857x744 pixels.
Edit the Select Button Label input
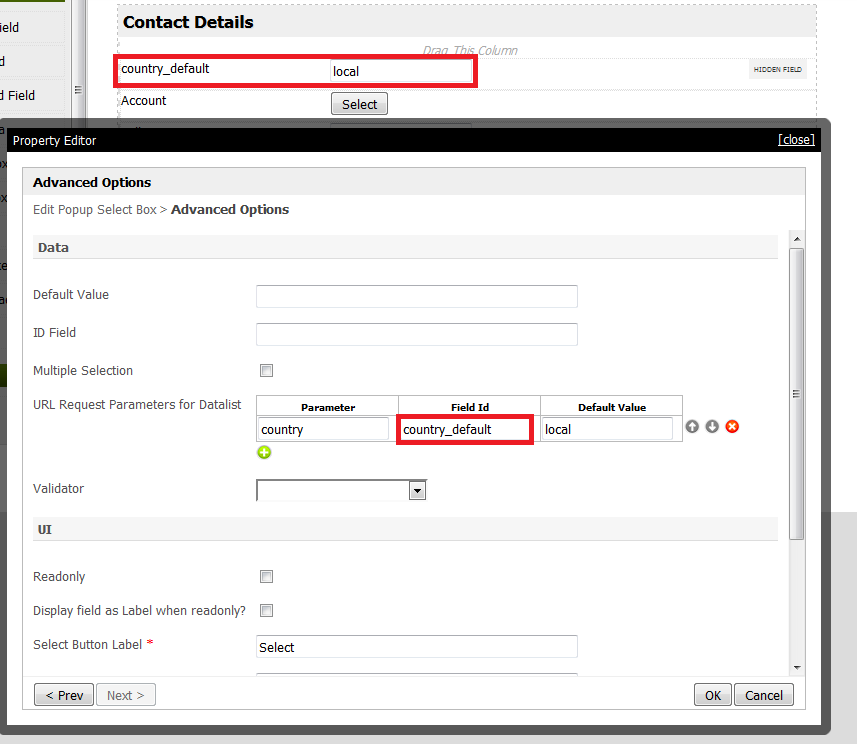pyautogui.click(x=416, y=647)
